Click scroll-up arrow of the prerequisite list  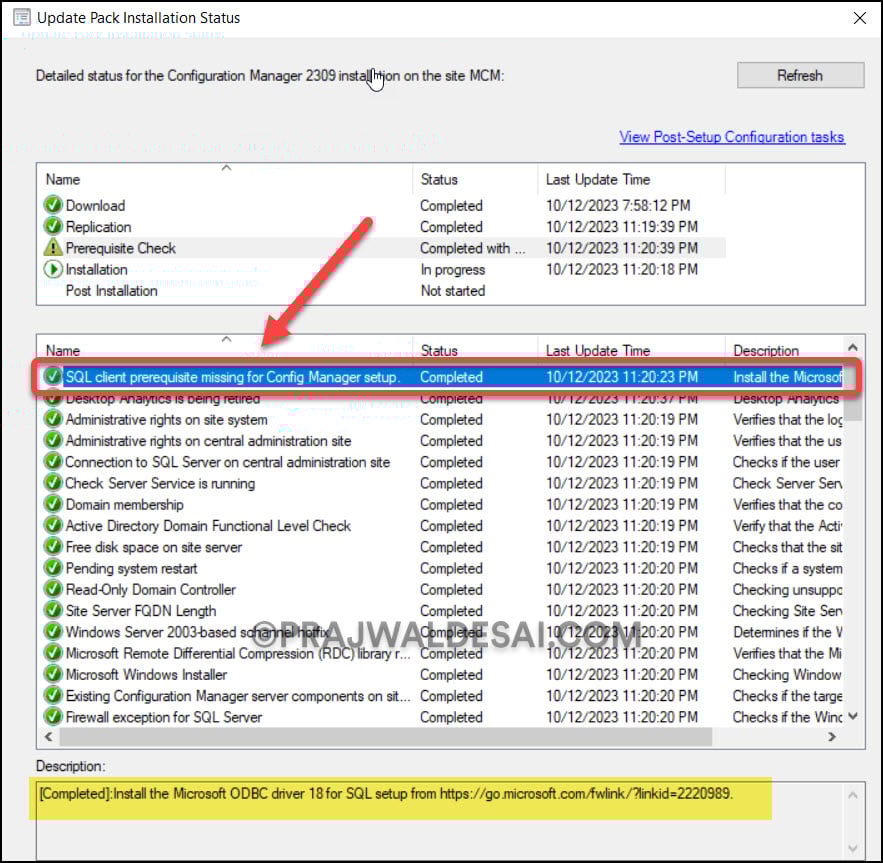coord(853,347)
